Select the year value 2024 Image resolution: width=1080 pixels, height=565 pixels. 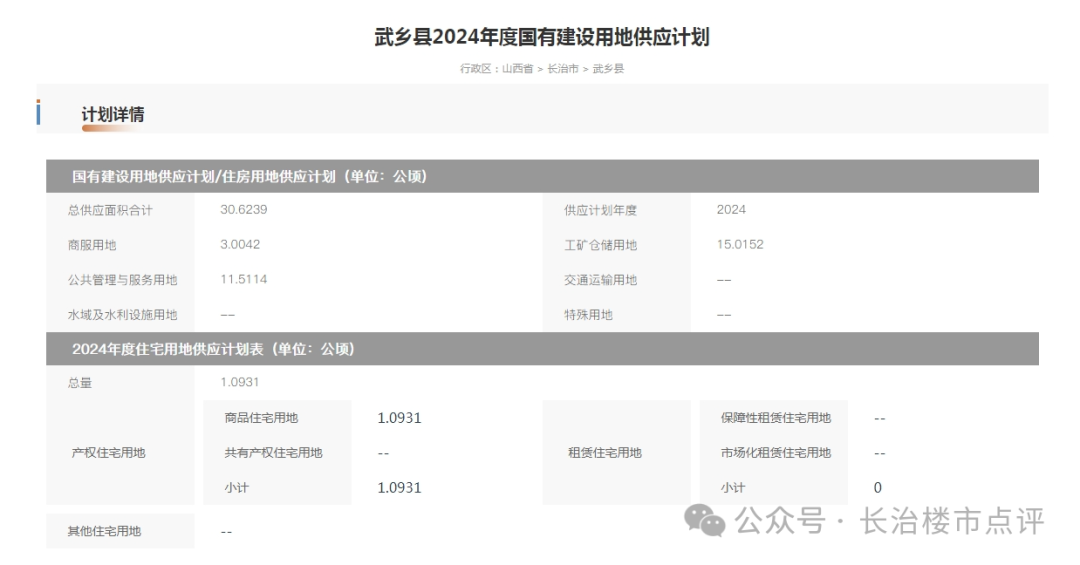pyautogui.click(x=731, y=209)
